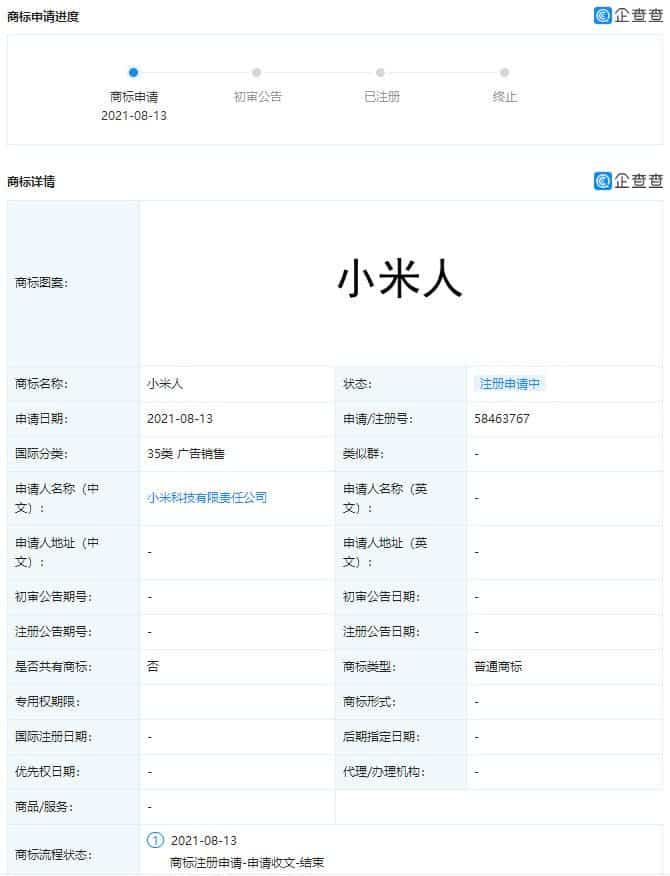Click the 初审公告日期 field label
The height and width of the screenshot is (876, 670).
(381, 597)
